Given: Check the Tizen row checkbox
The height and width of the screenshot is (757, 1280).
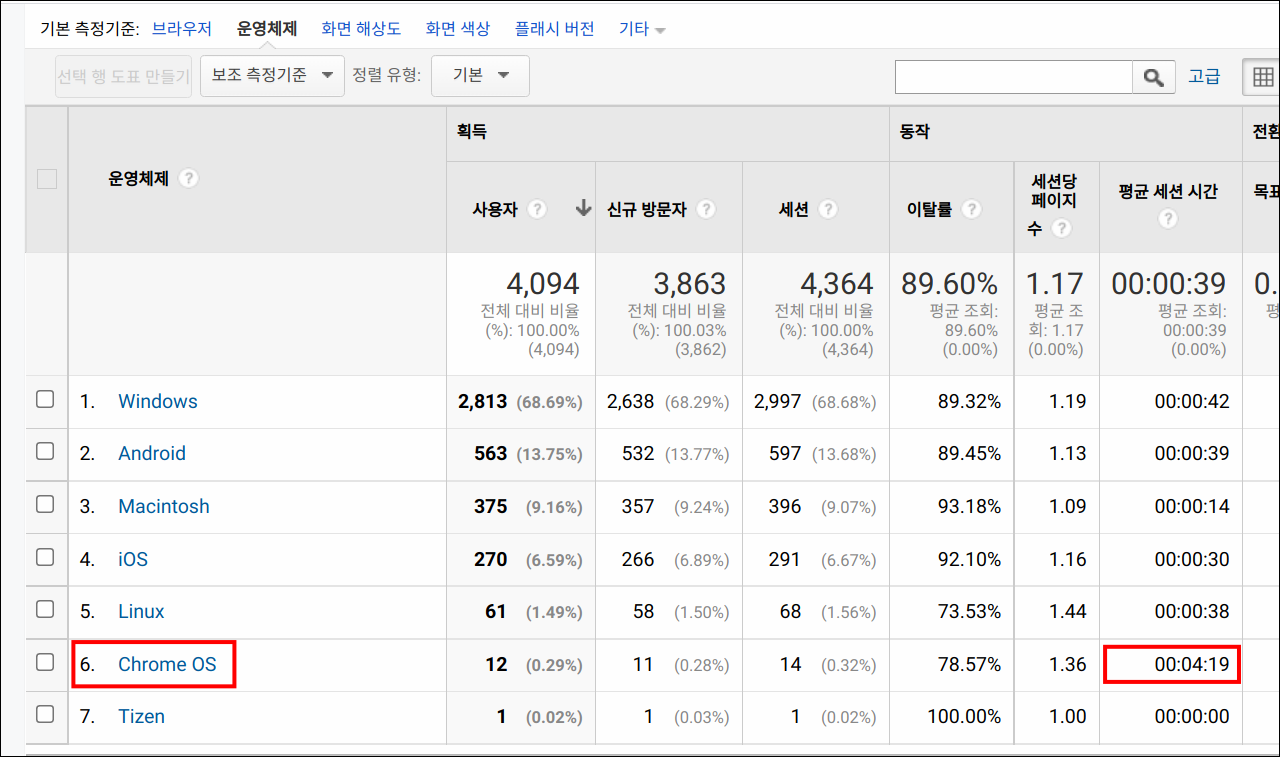Looking at the screenshot, I should (x=45, y=714).
